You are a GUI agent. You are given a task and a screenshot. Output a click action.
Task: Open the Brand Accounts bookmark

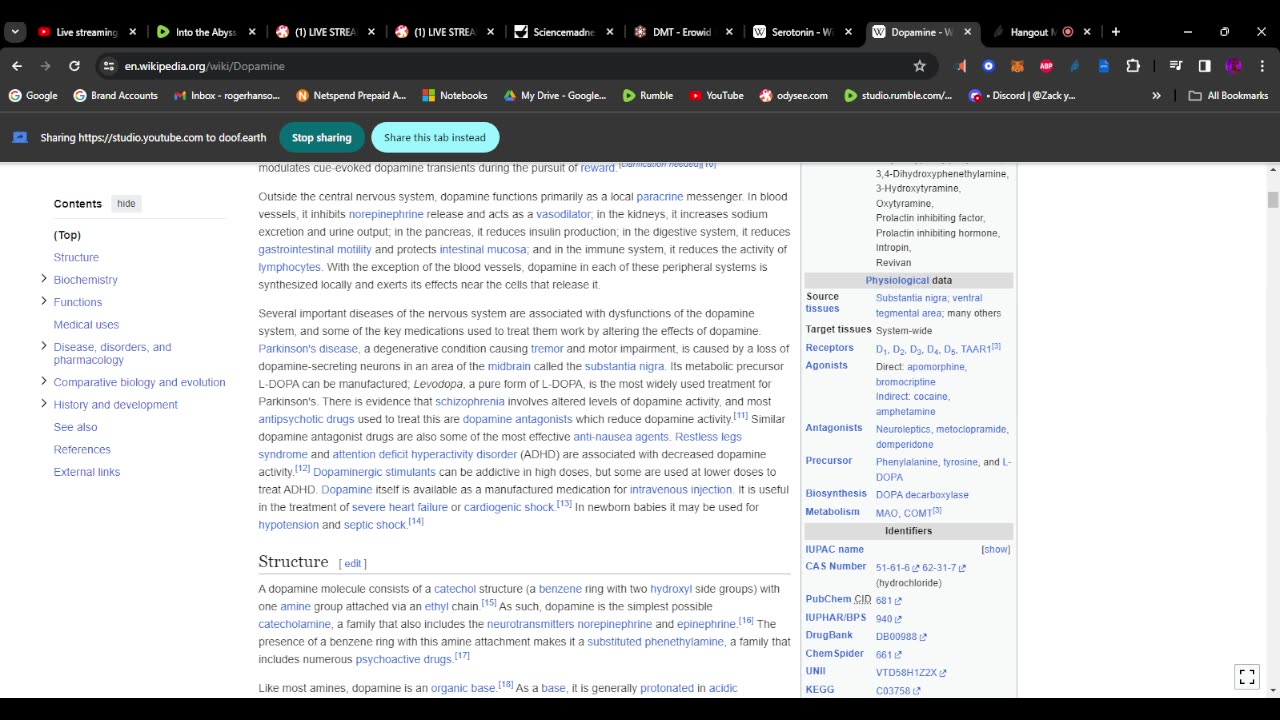pos(115,96)
